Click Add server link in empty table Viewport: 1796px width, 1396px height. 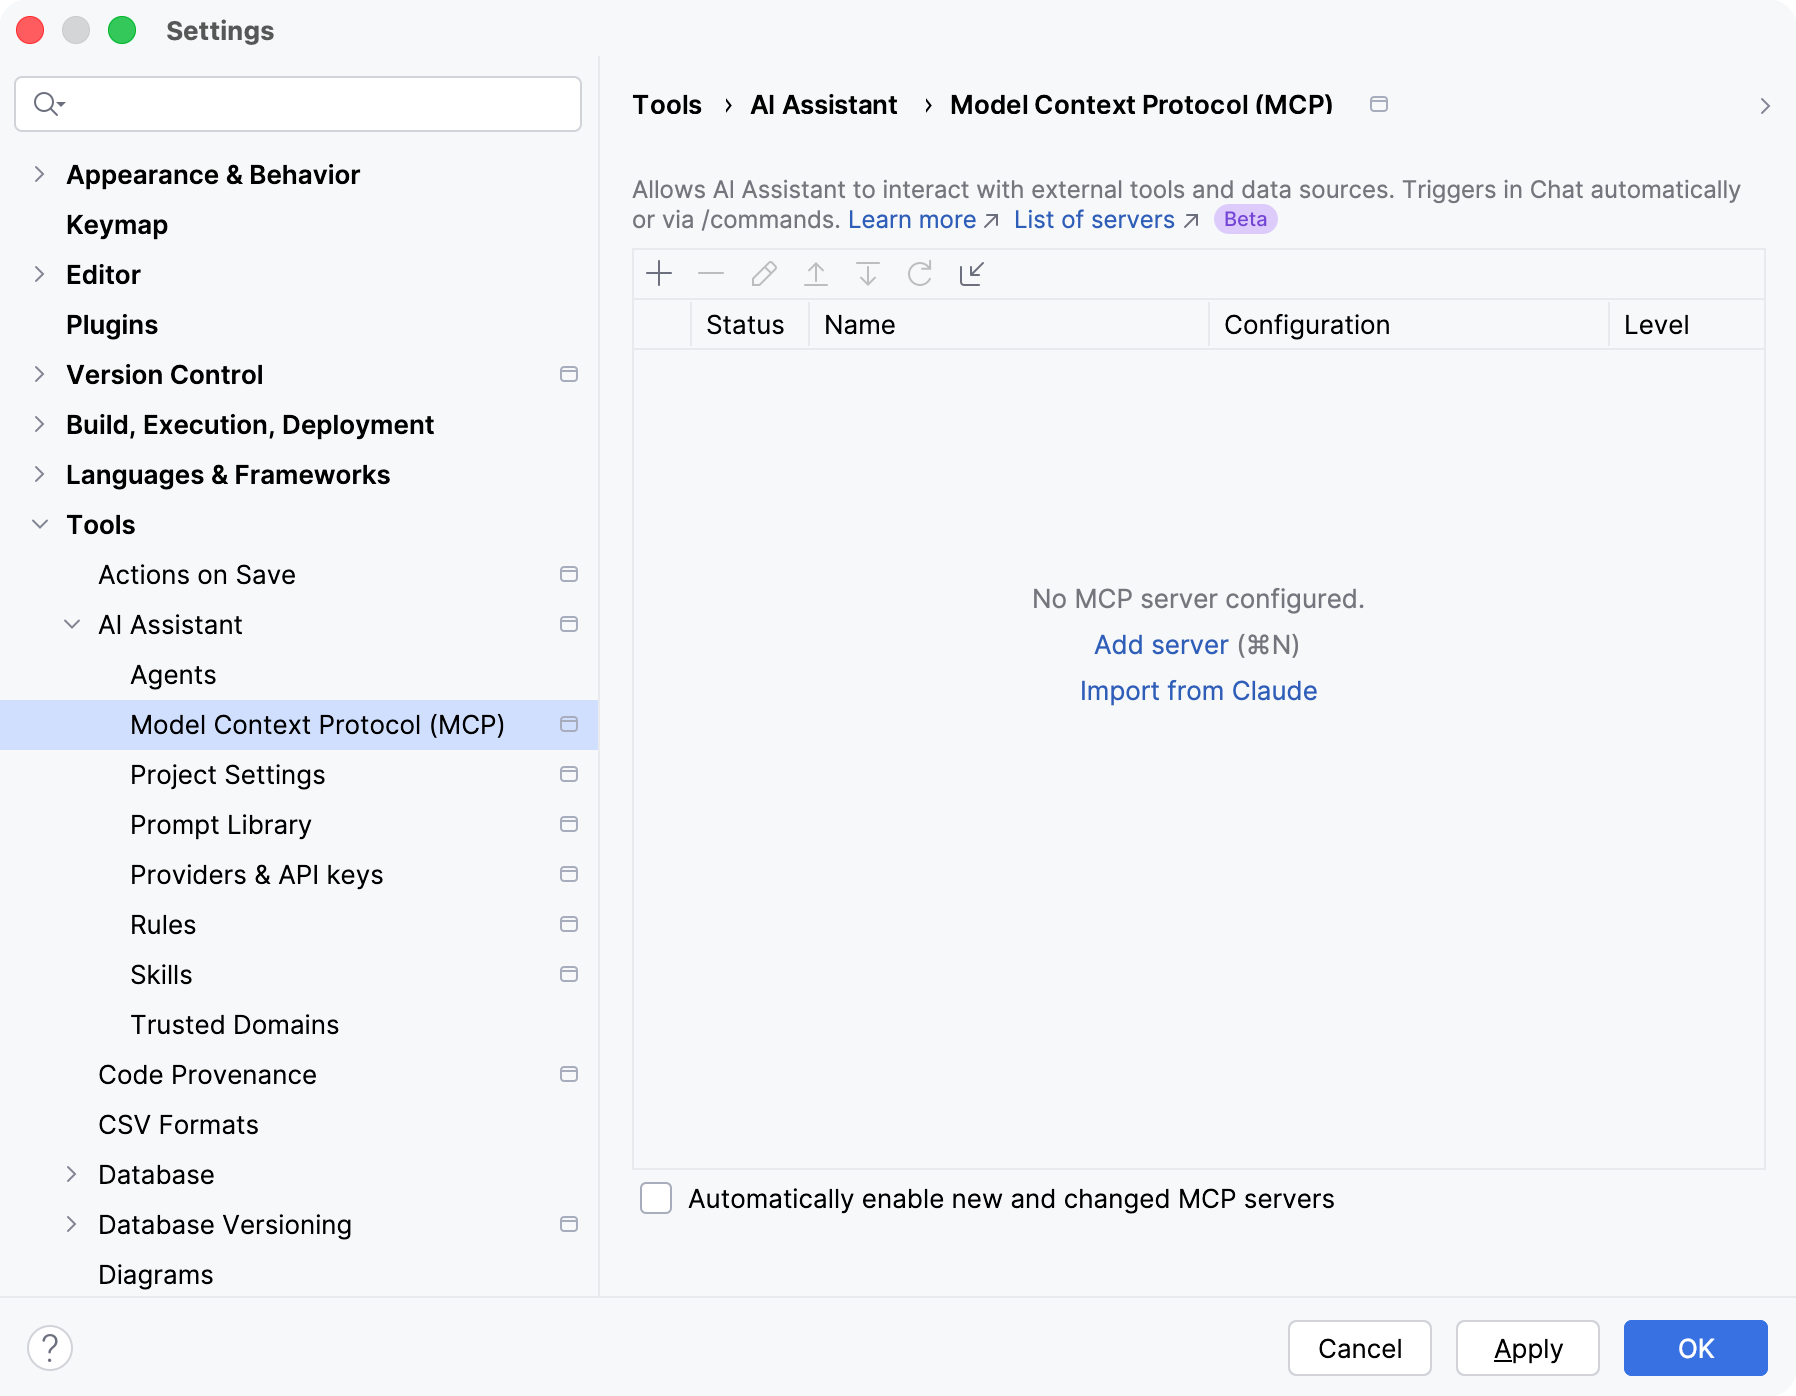1161,645
